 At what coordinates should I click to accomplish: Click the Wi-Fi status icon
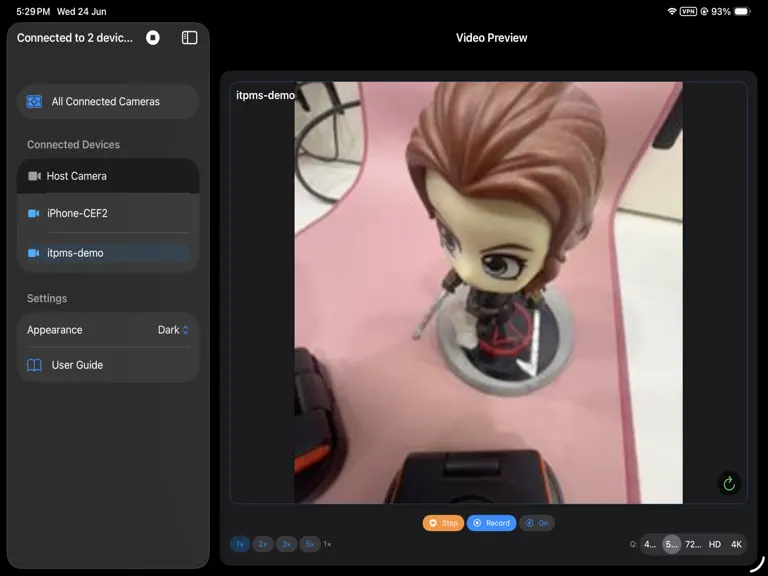coord(672,11)
